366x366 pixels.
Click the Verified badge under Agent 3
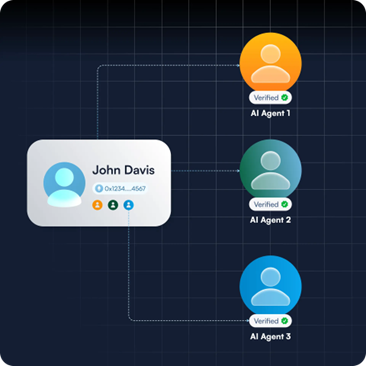click(270, 321)
